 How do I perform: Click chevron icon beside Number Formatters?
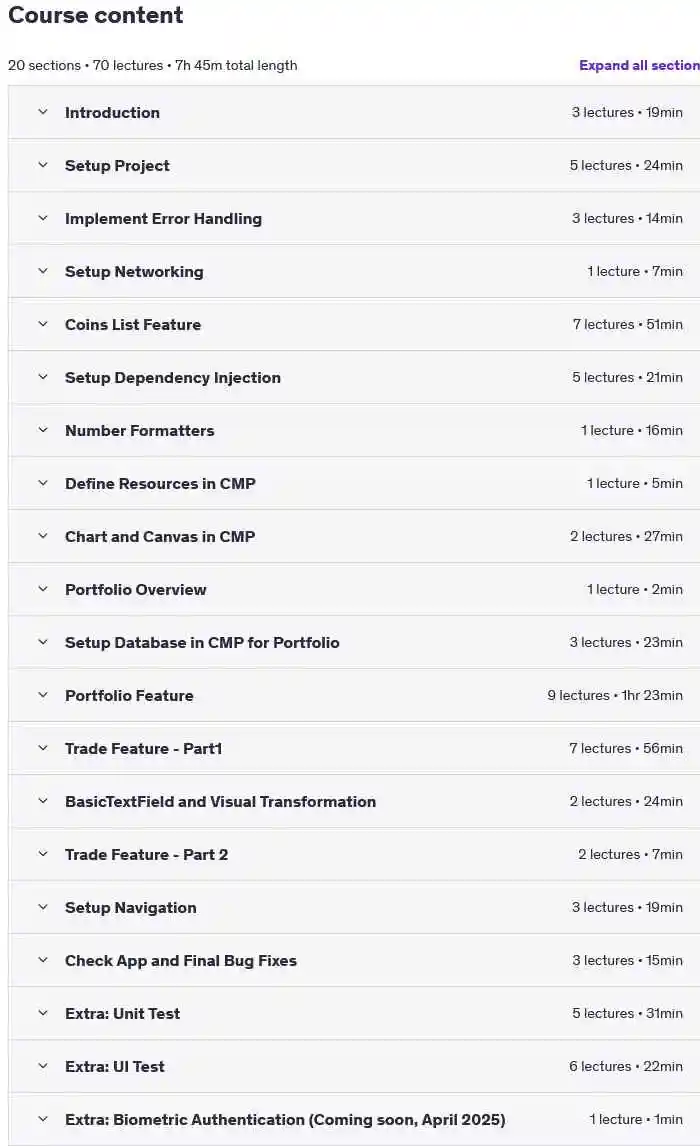[43, 430]
